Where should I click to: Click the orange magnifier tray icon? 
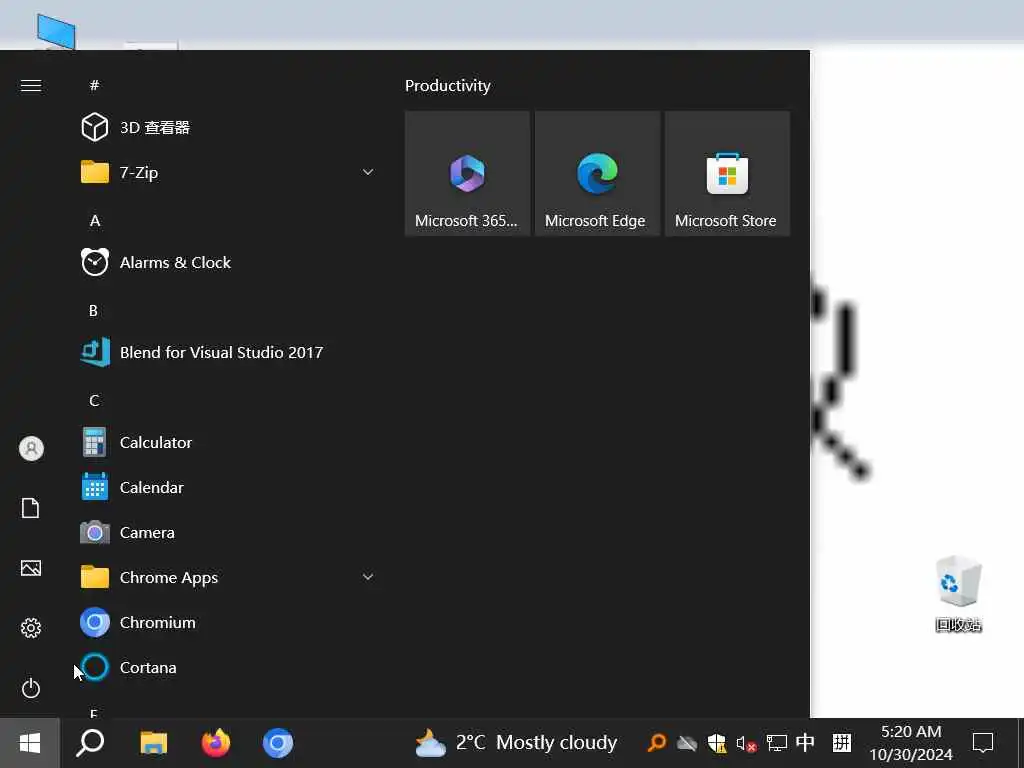click(656, 743)
